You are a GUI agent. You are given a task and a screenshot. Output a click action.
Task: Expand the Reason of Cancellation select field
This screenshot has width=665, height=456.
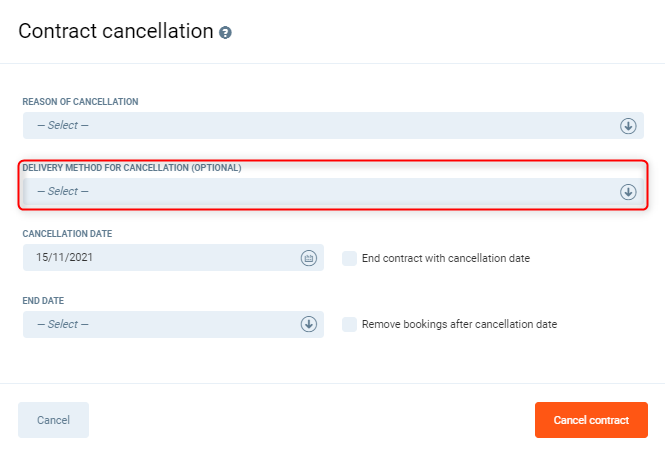[x=320, y=126]
